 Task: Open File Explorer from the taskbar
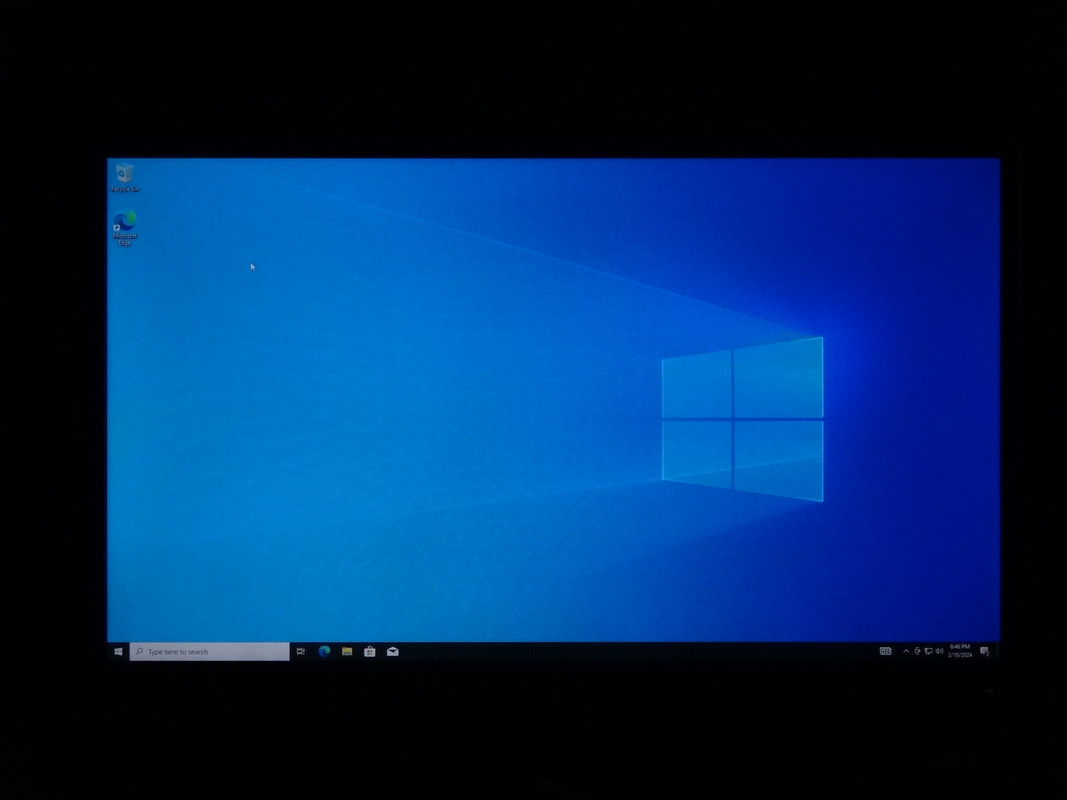coord(347,652)
